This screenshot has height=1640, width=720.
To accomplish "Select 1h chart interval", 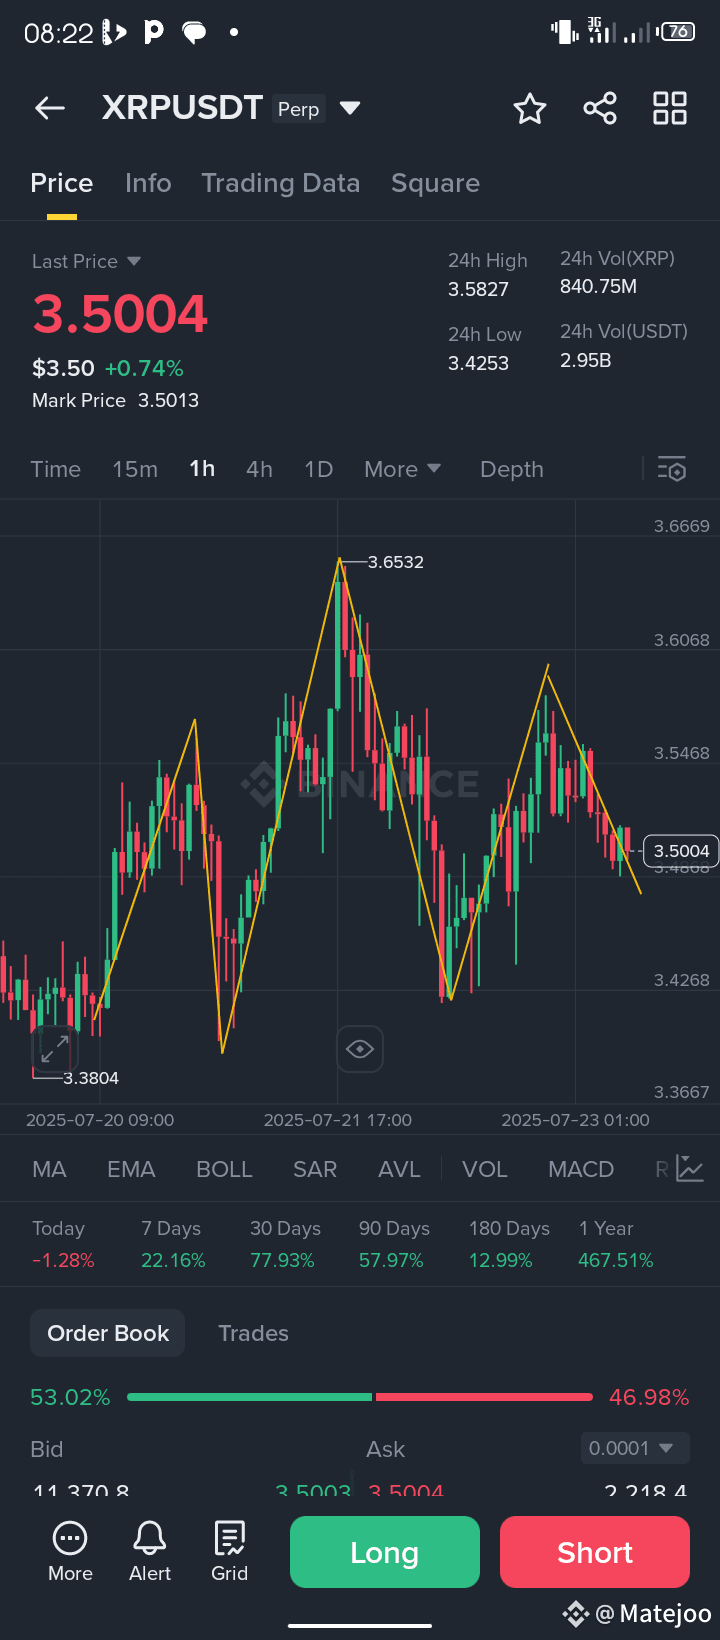I will coord(202,469).
